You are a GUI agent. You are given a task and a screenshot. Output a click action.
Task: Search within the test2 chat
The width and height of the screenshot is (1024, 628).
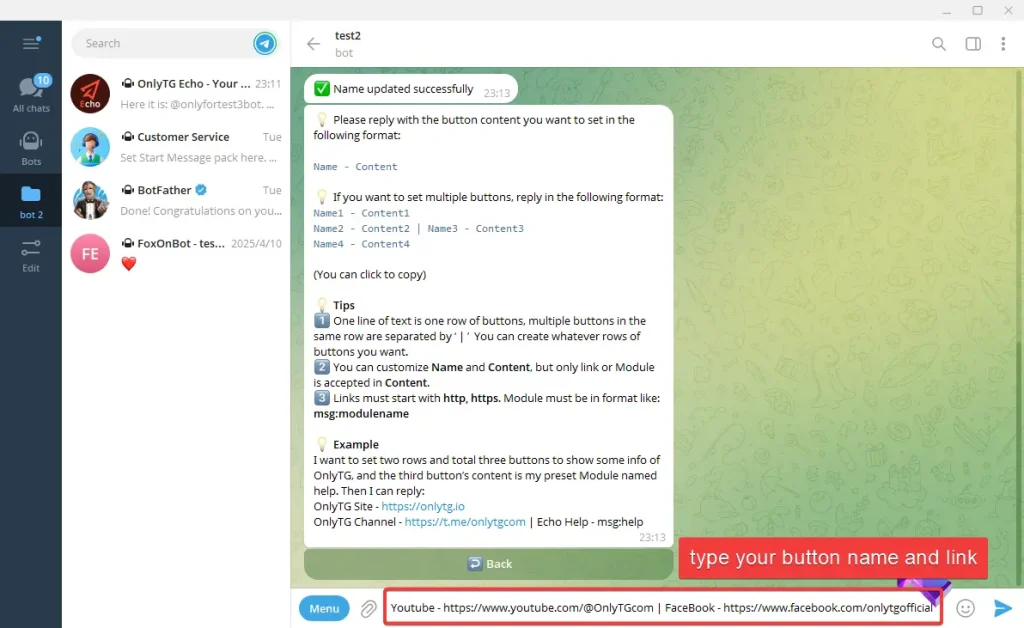pos(938,44)
